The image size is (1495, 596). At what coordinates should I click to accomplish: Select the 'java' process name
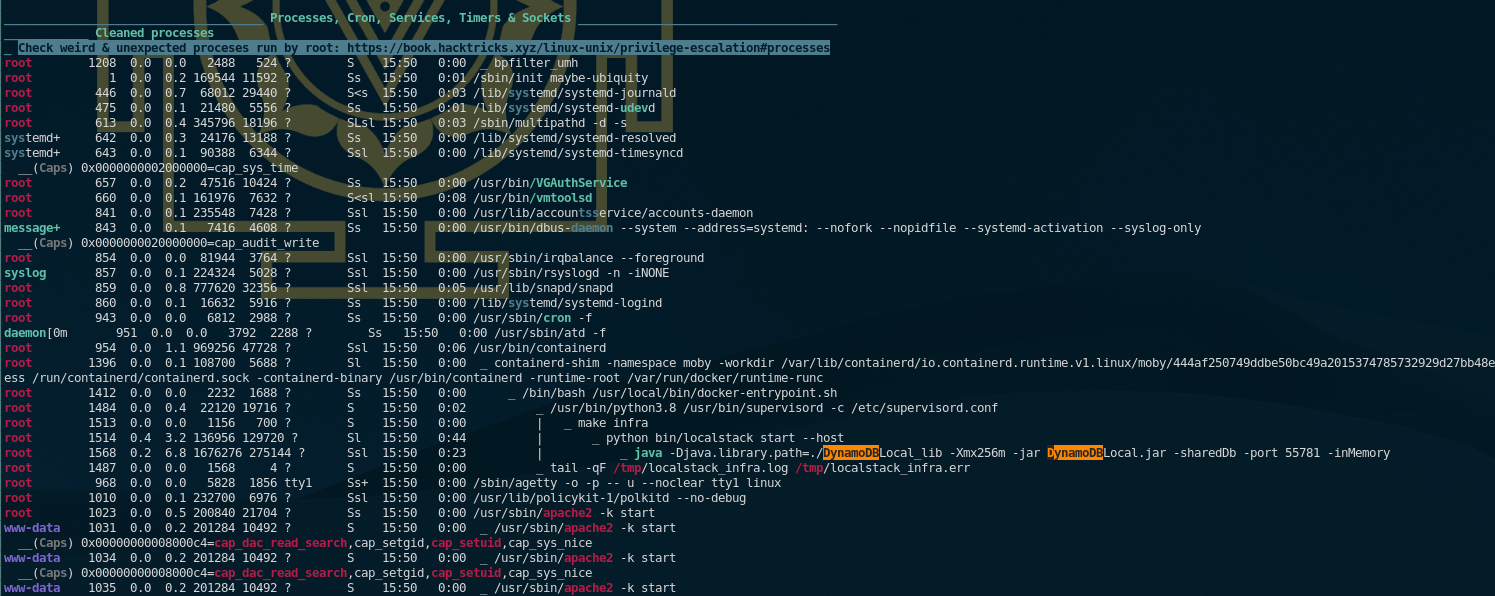coord(648,453)
